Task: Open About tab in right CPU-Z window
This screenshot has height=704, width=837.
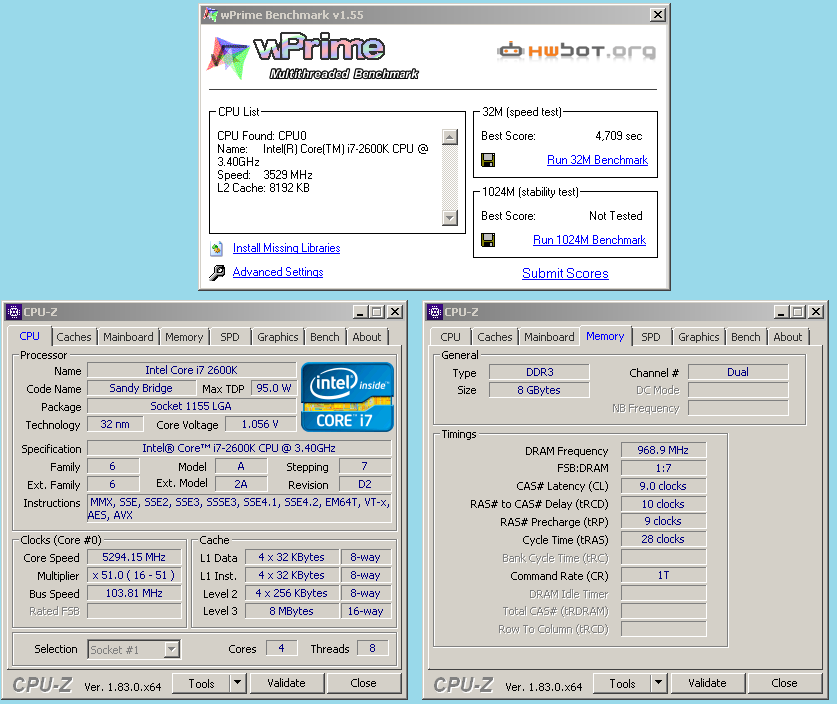Action: pos(788,337)
